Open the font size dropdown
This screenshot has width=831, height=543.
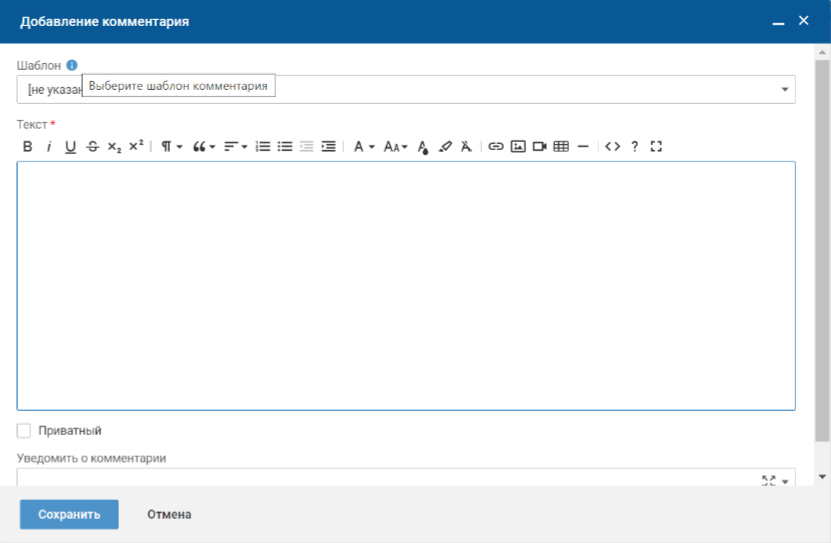pyautogui.click(x=397, y=147)
